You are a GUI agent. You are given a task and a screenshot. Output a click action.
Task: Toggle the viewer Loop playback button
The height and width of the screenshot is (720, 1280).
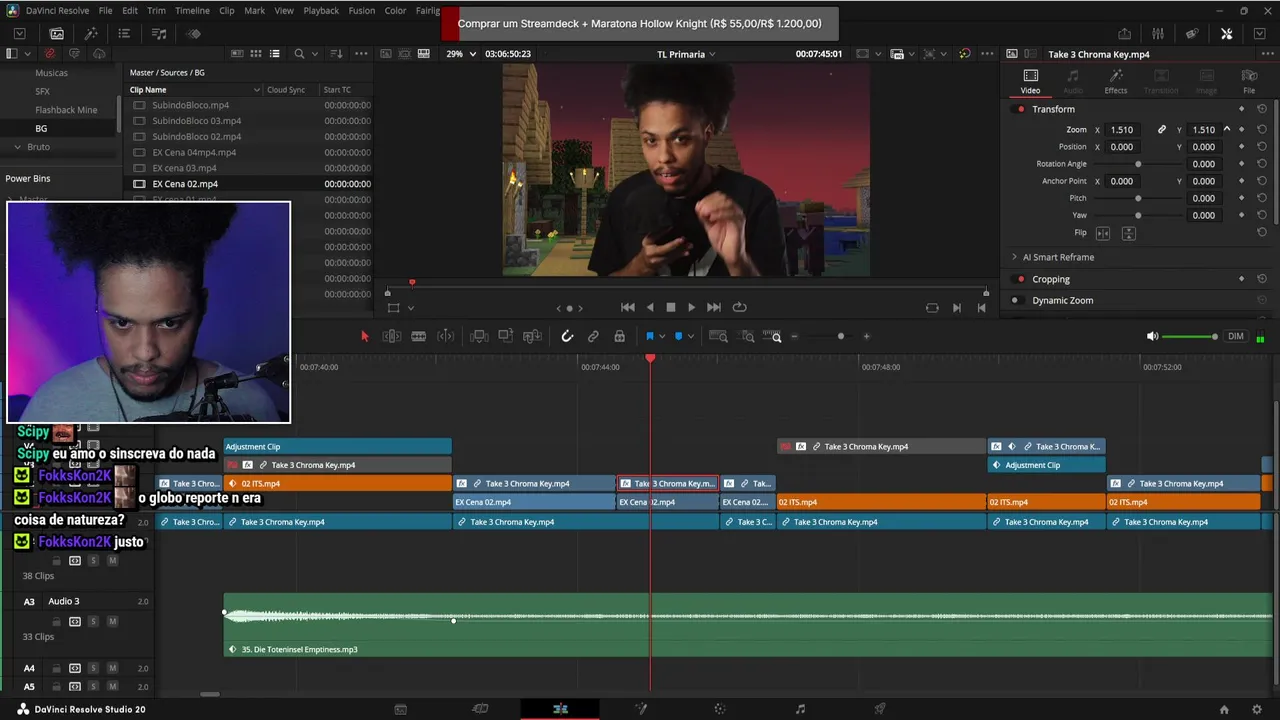pyautogui.click(x=739, y=307)
